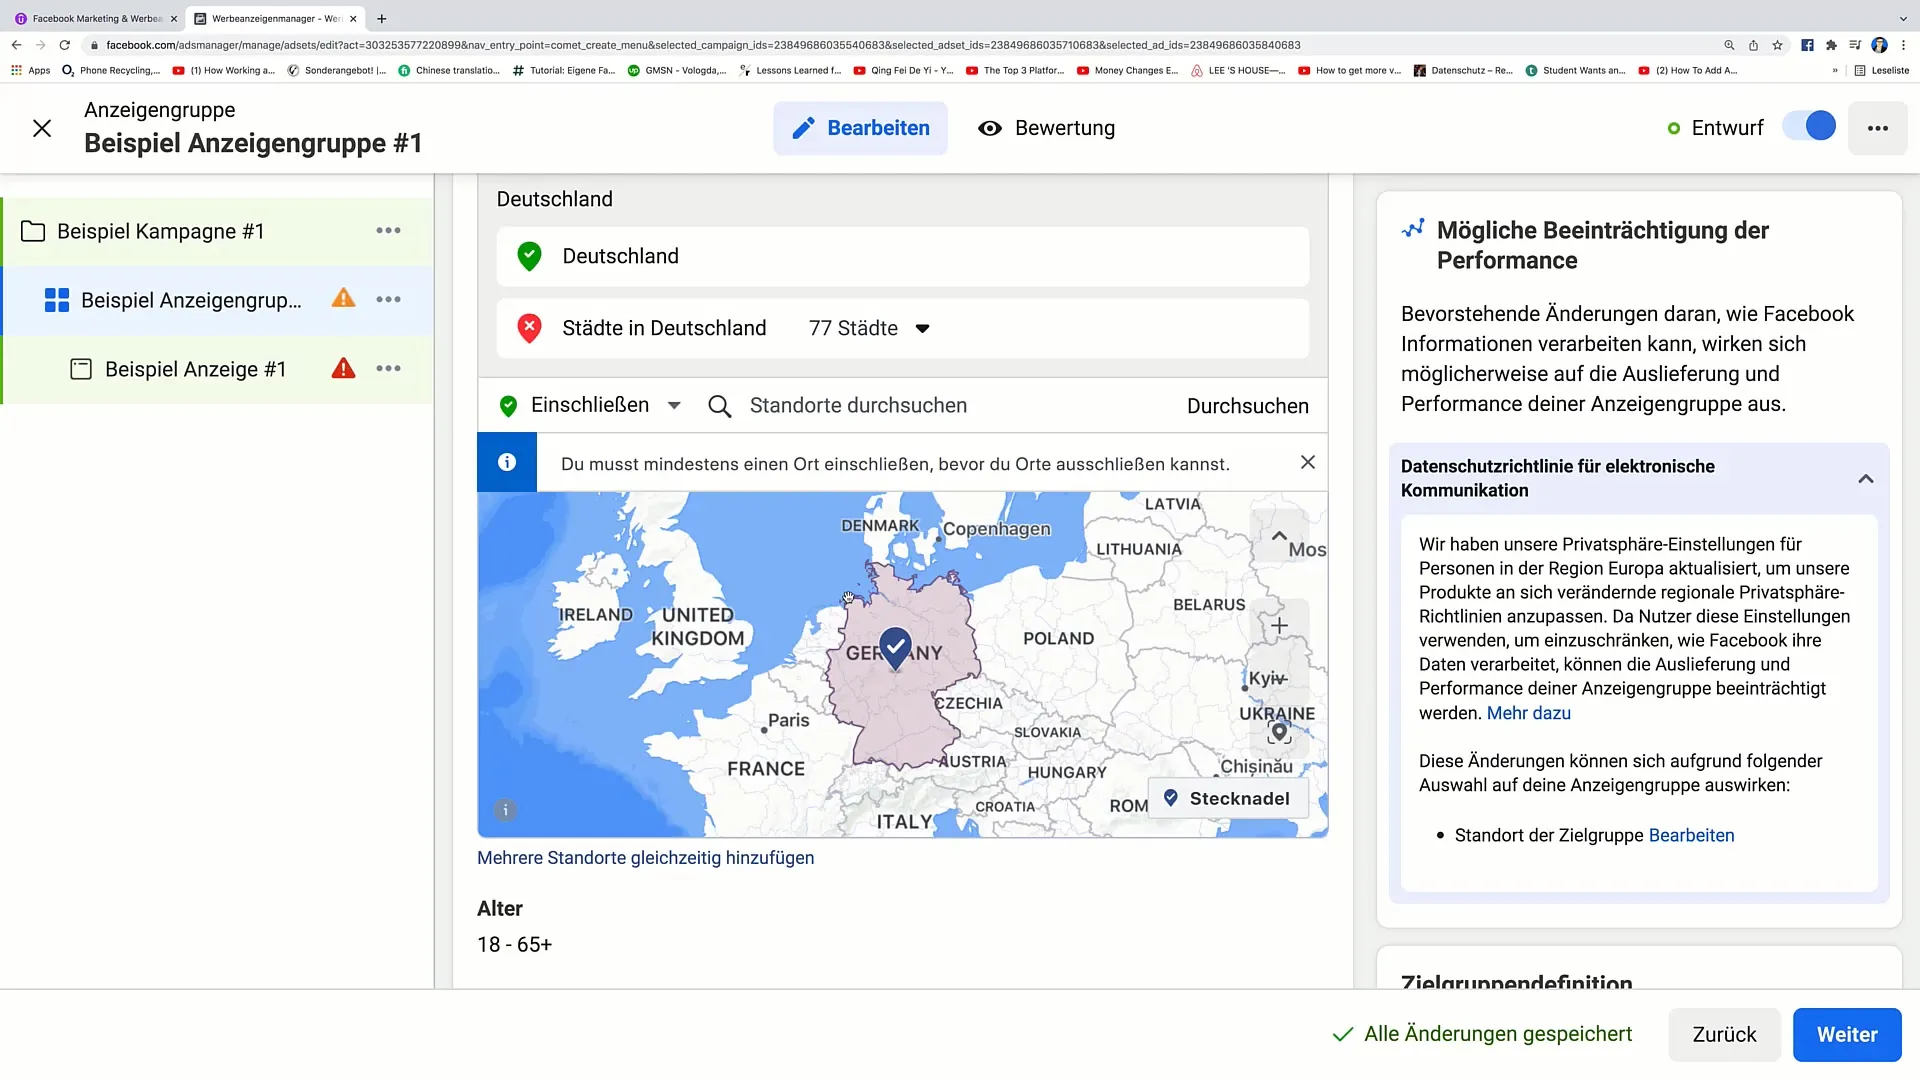Screen dimensions: 1920x1080
Task: Click the blue info icon in notice
Action: pos(507,462)
